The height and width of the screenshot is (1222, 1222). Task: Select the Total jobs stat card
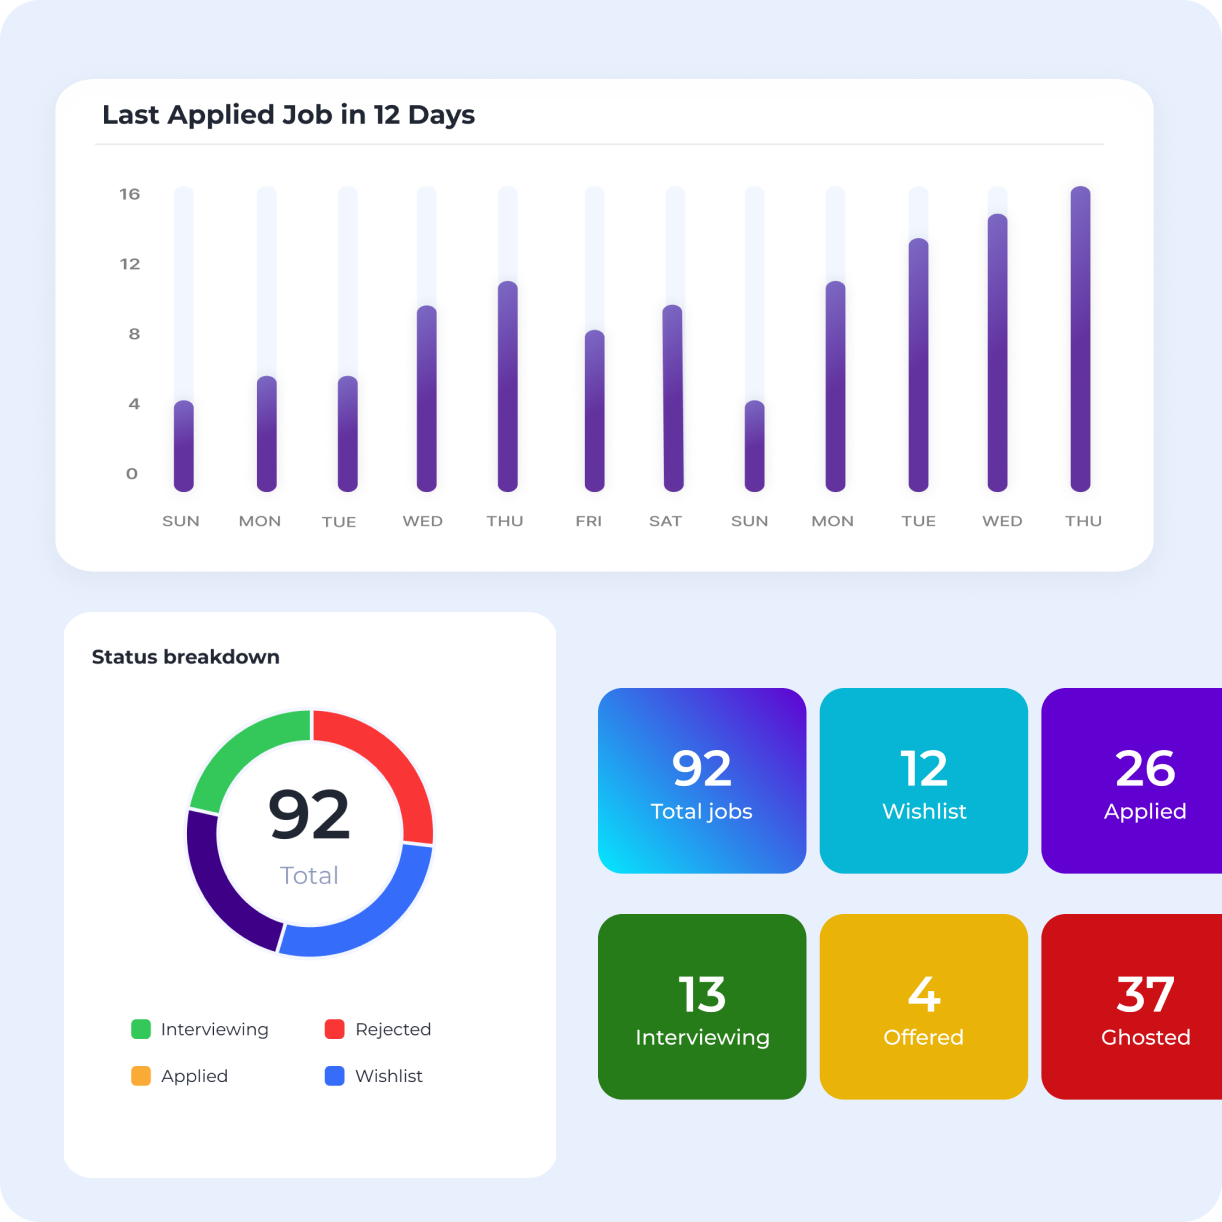pyautogui.click(x=701, y=780)
